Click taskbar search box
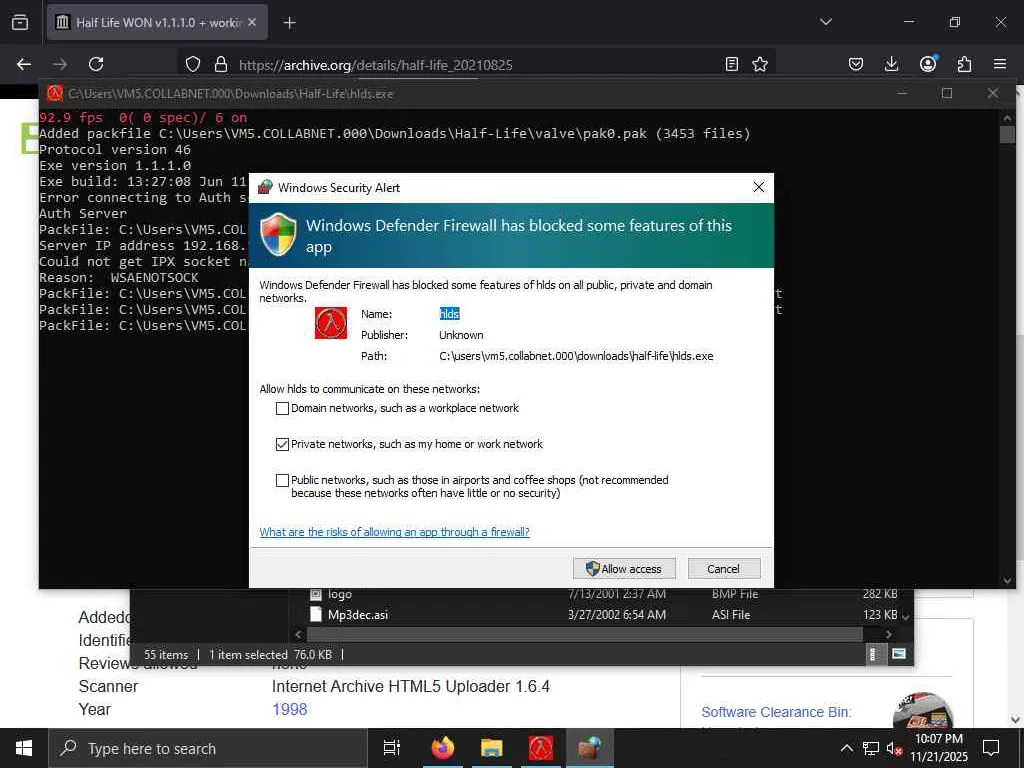The height and width of the screenshot is (768, 1024). (208, 748)
